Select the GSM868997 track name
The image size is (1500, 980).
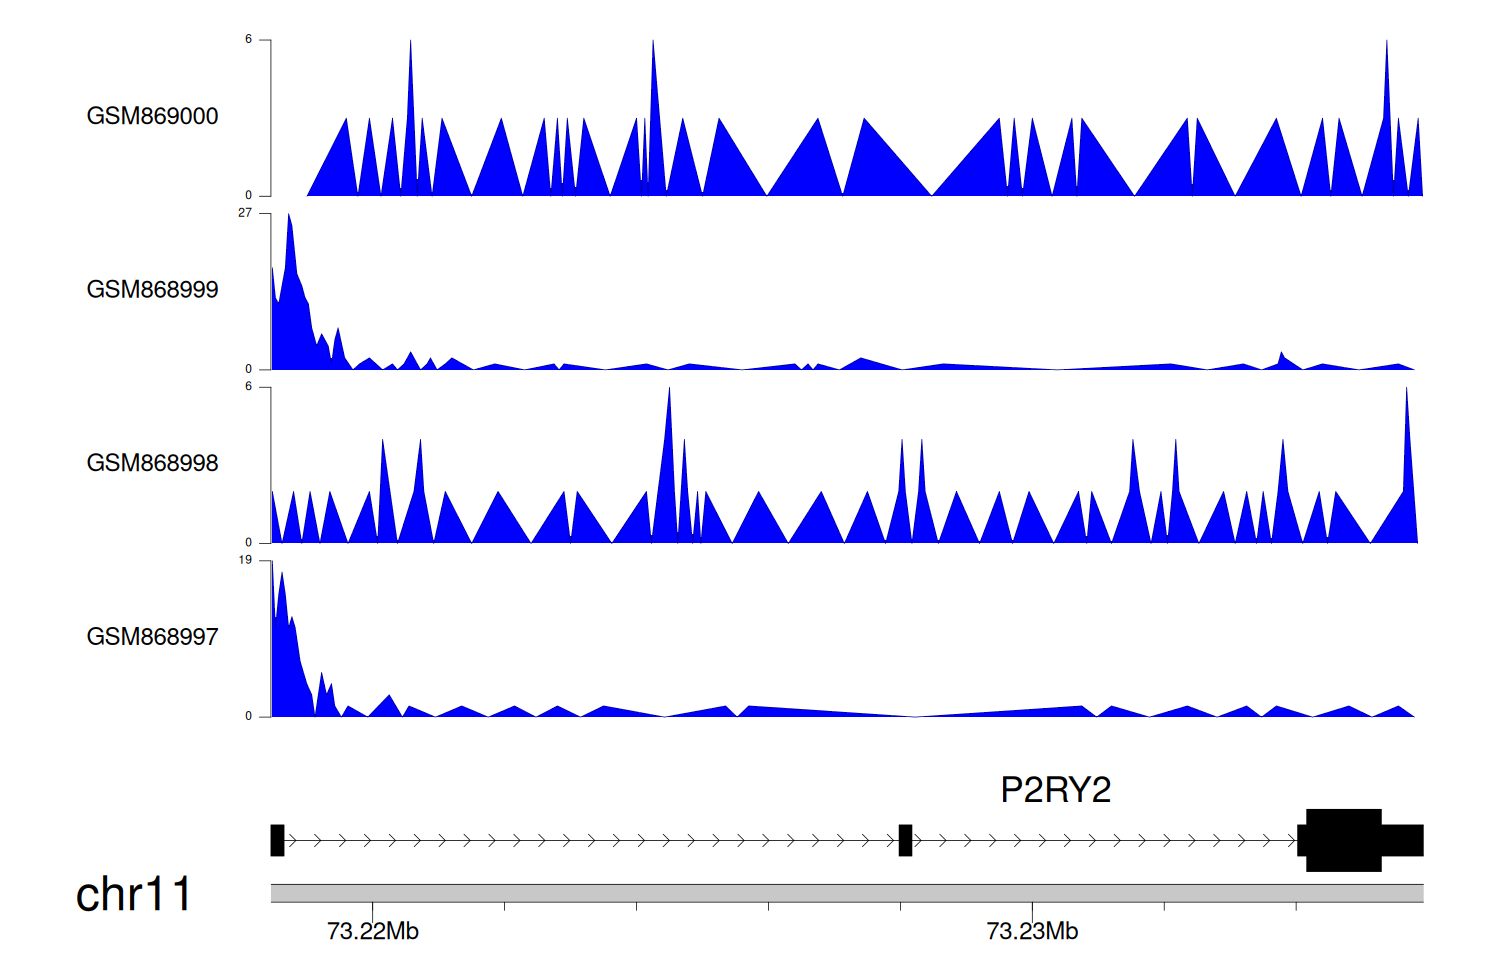pyautogui.click(x=152, y=637)
